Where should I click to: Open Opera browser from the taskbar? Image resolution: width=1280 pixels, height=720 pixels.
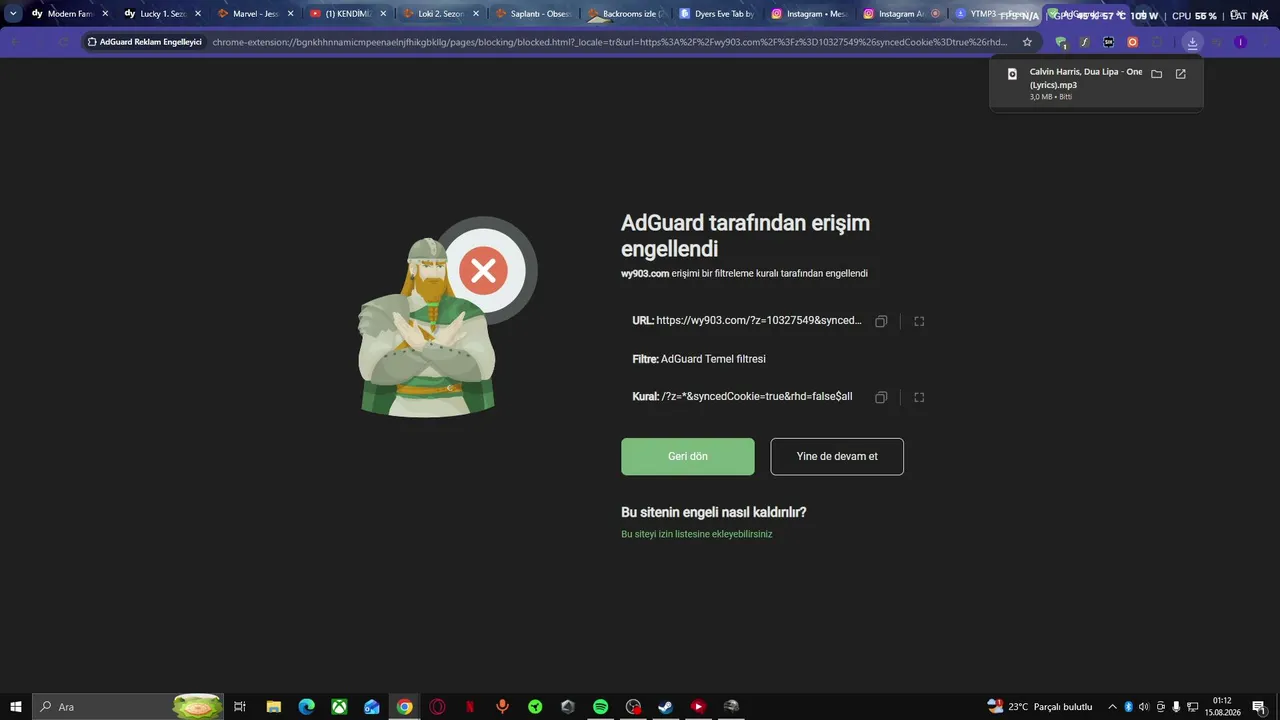point(437,707)
